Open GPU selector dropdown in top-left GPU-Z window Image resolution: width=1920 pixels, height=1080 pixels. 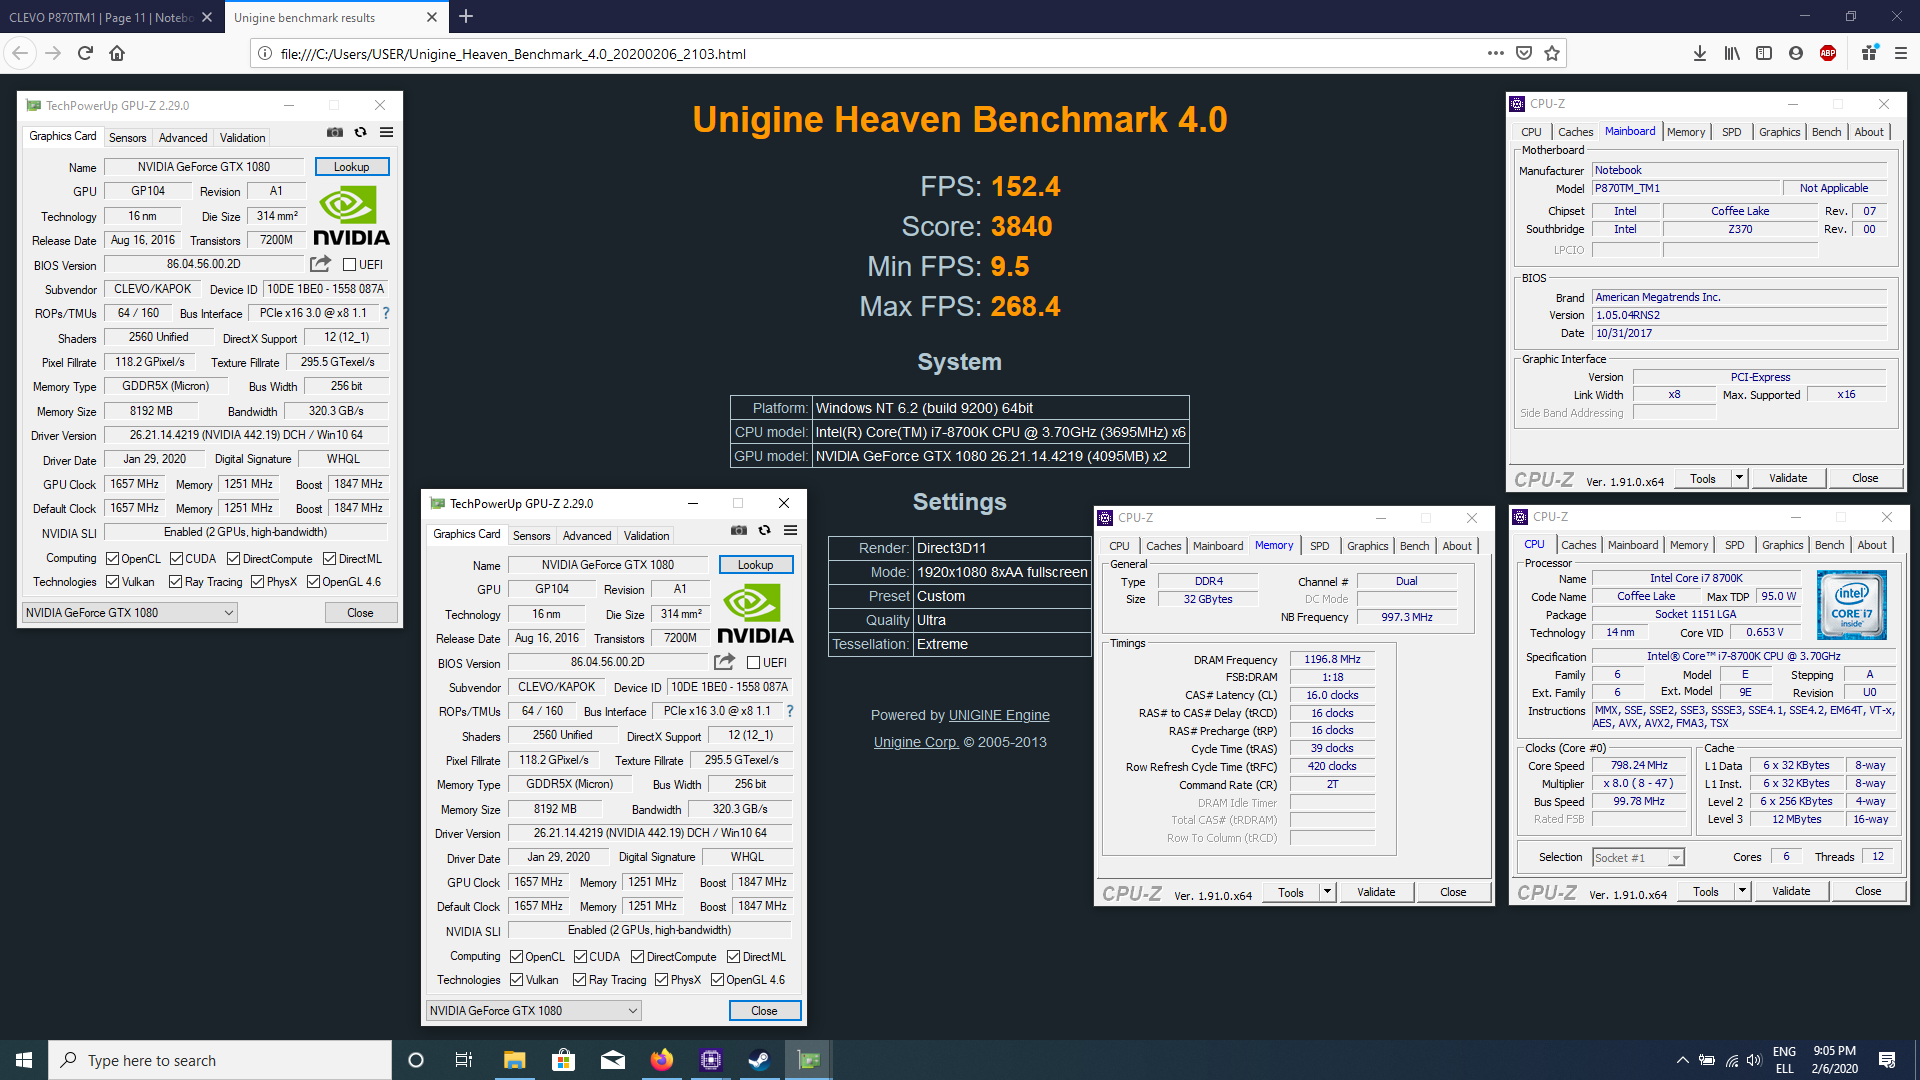[130, 613]
